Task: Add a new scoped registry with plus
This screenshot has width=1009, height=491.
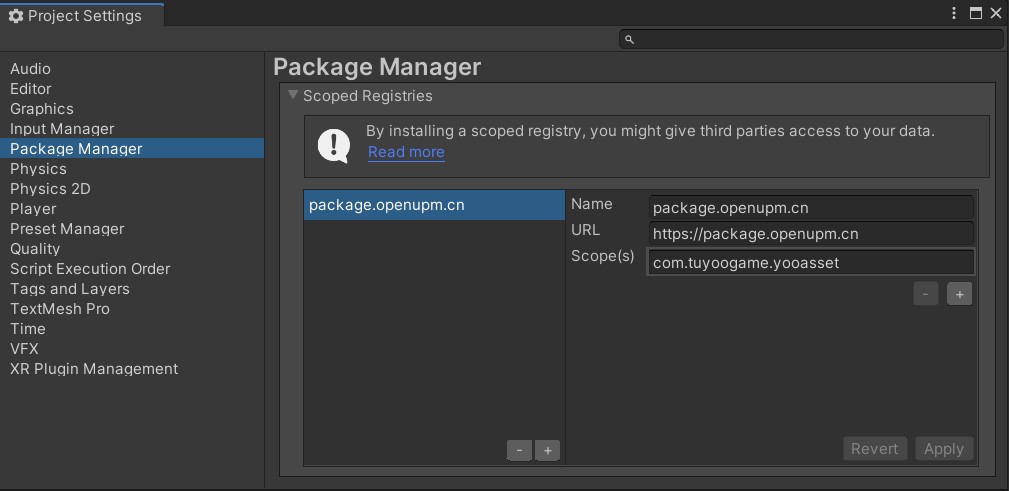Action: tap(548, 450)
